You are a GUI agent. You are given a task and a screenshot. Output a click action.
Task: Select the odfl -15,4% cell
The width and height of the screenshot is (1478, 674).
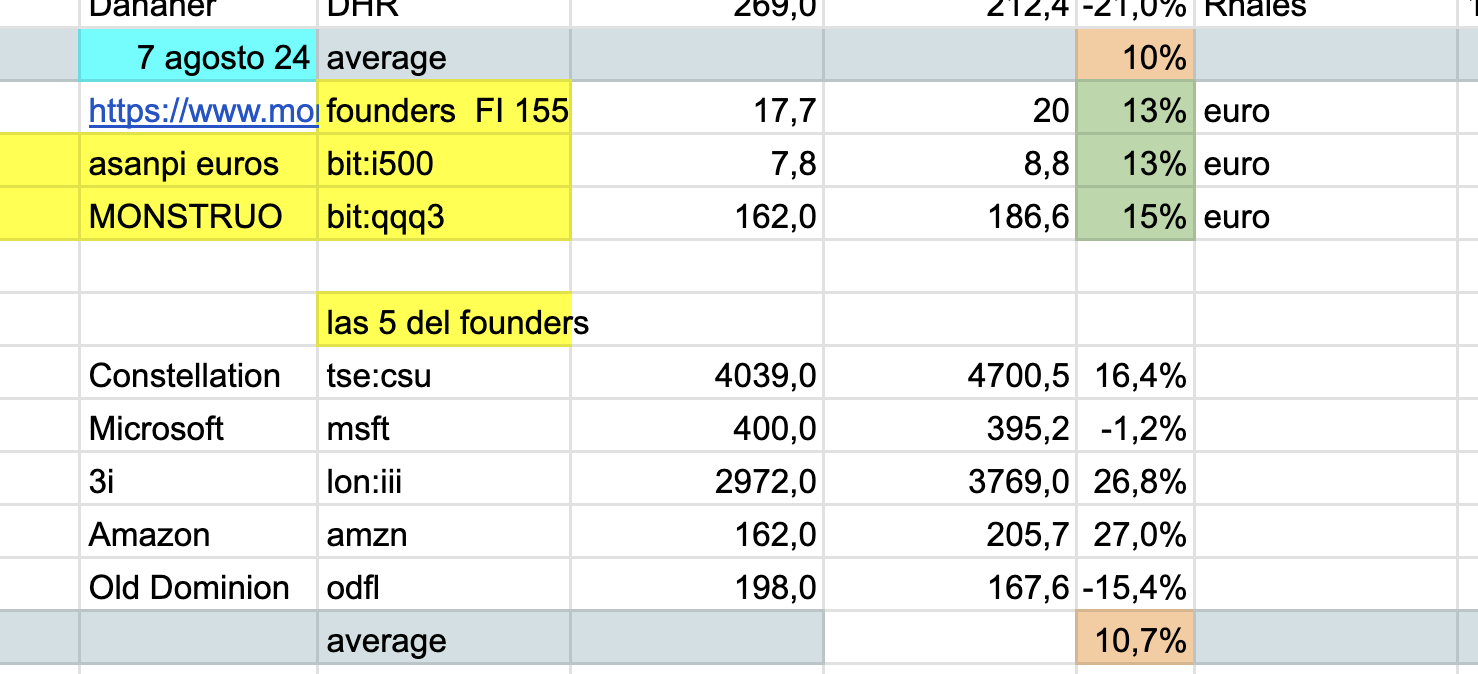point(1136,587)
